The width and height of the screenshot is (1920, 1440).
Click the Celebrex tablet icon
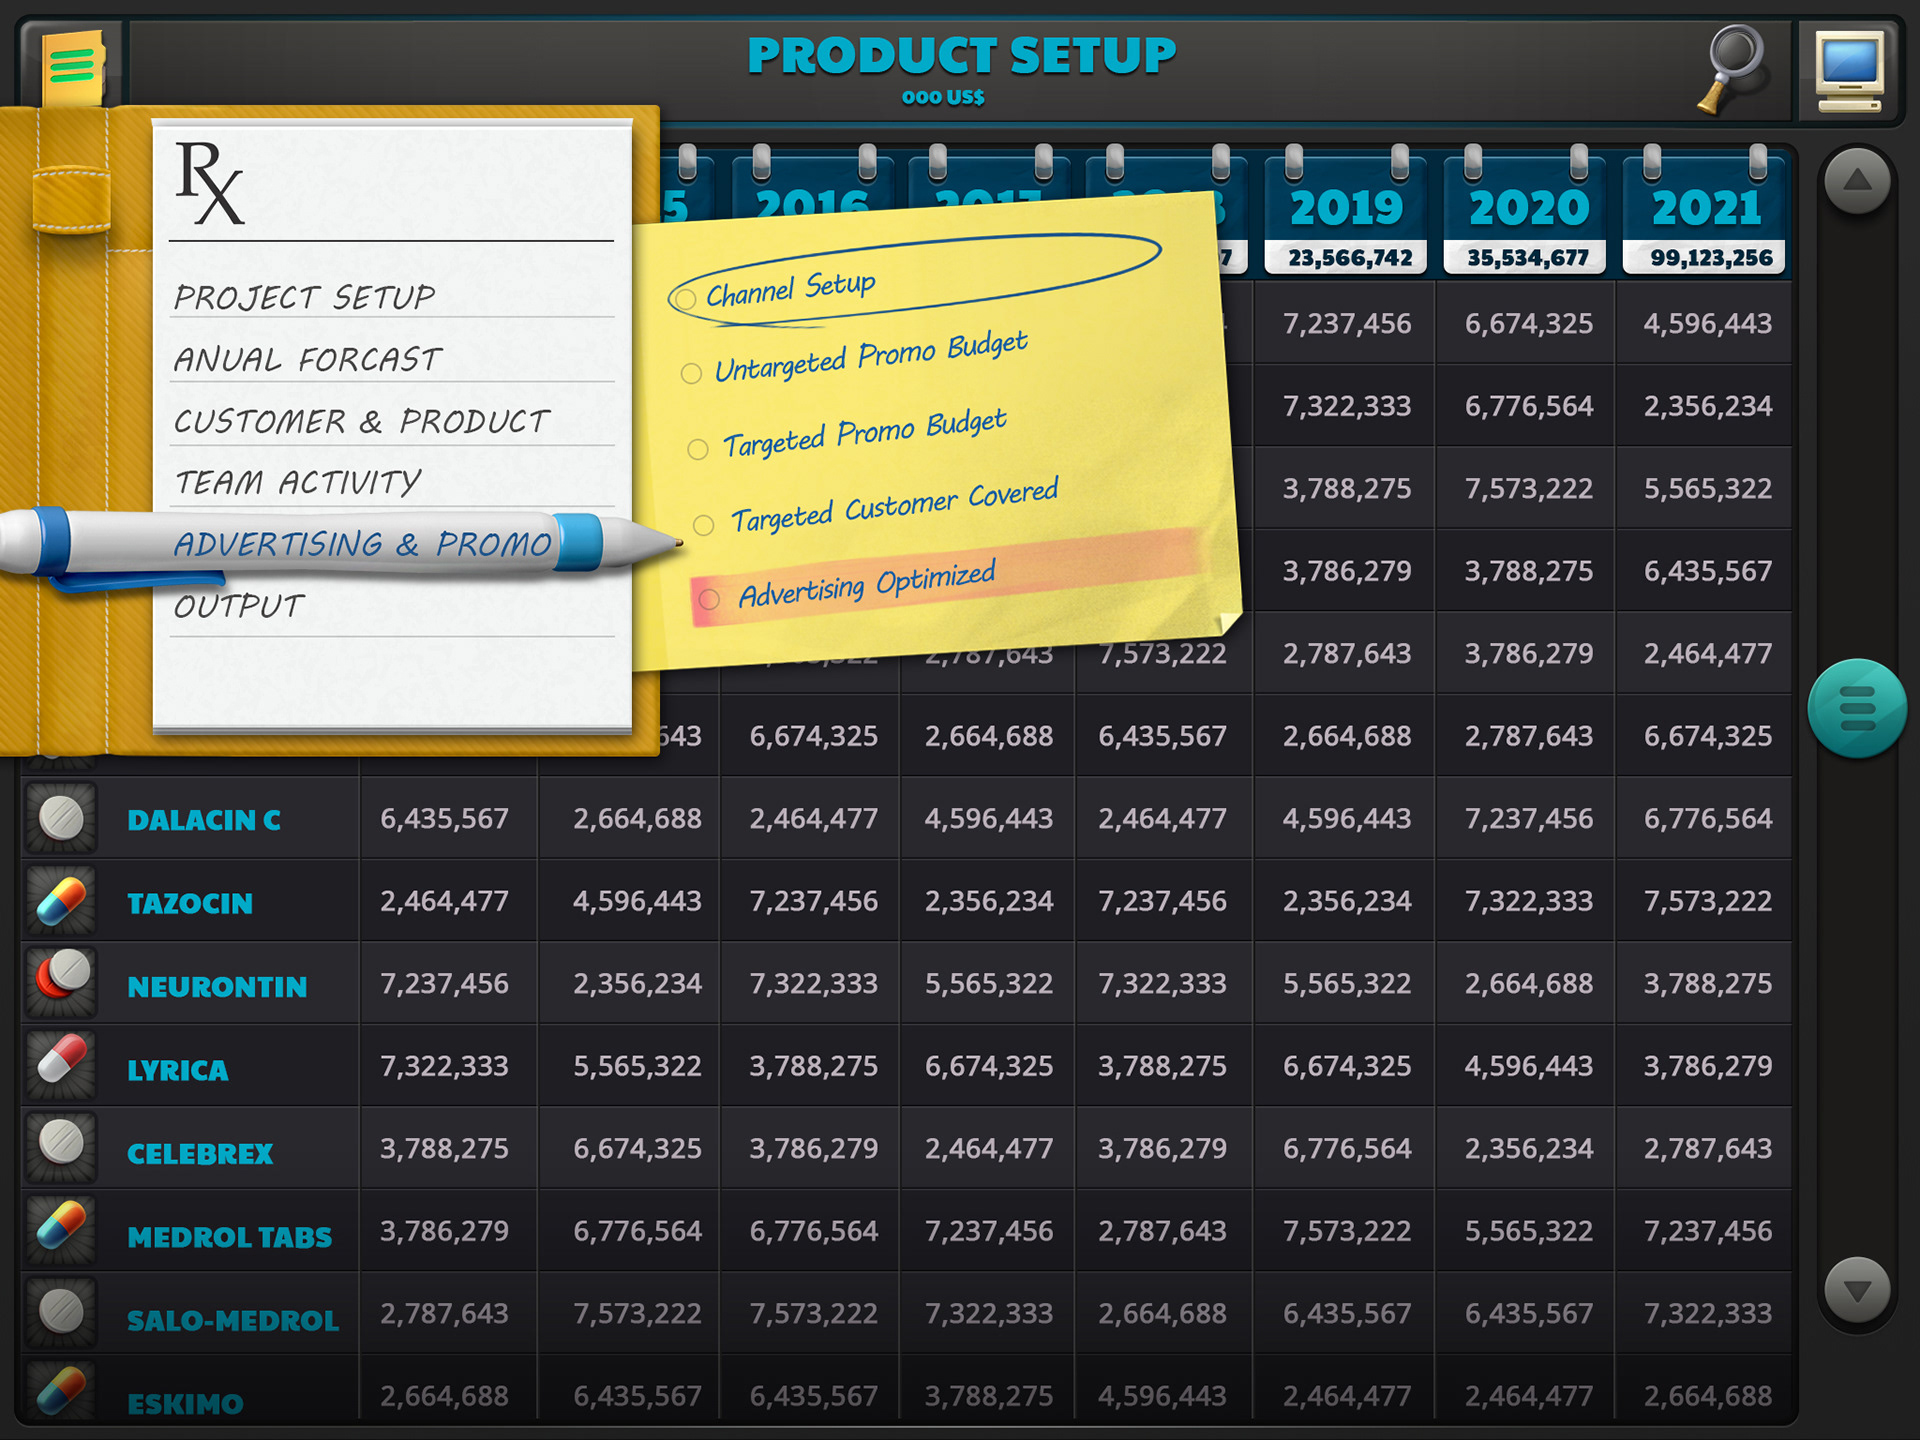click(61, 1148)
